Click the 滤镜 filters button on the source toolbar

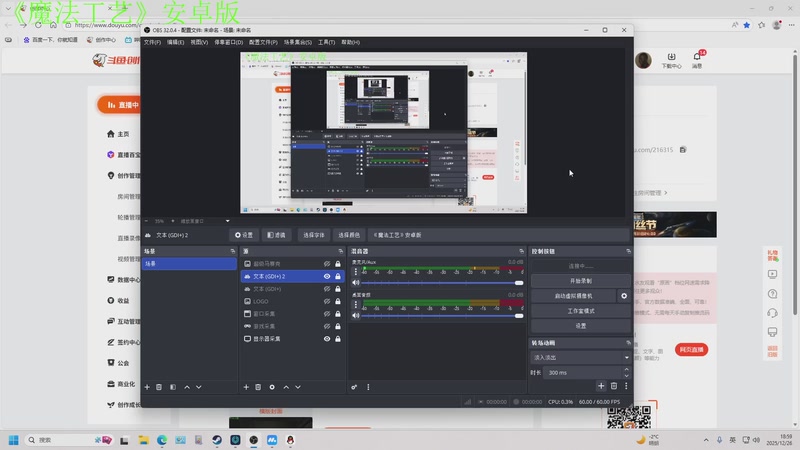point(277,235)
